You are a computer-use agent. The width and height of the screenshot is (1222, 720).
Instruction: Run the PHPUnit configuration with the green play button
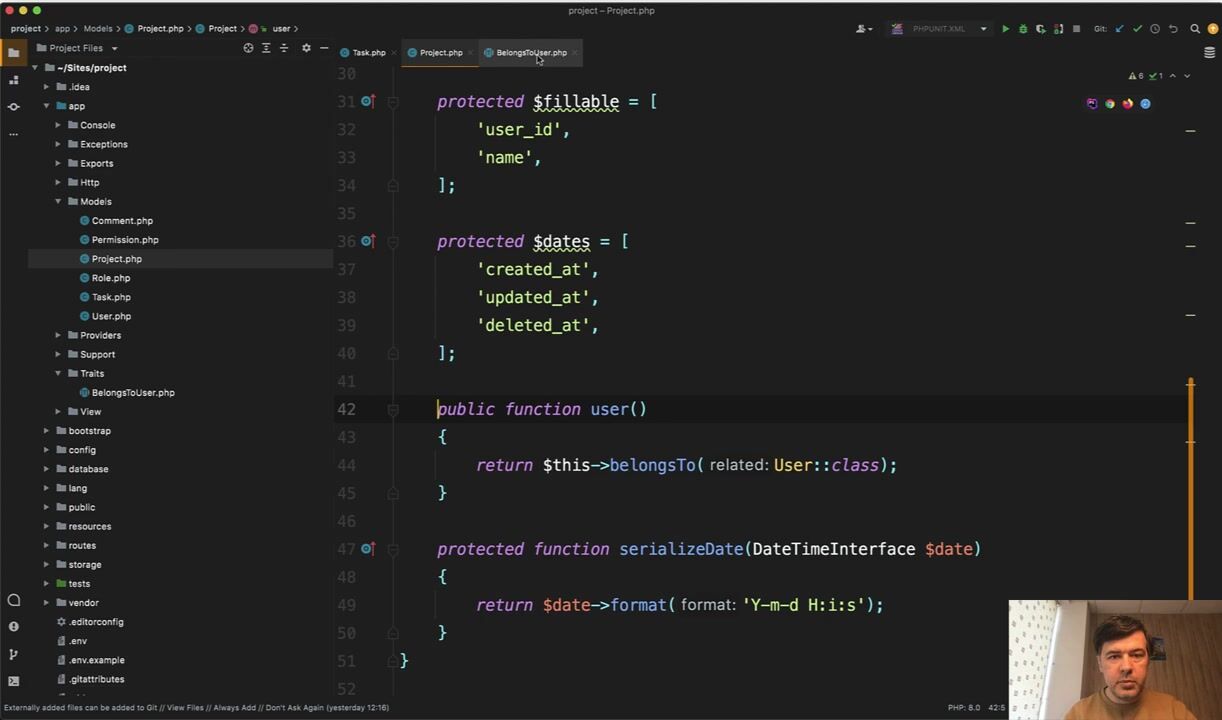1005,29
